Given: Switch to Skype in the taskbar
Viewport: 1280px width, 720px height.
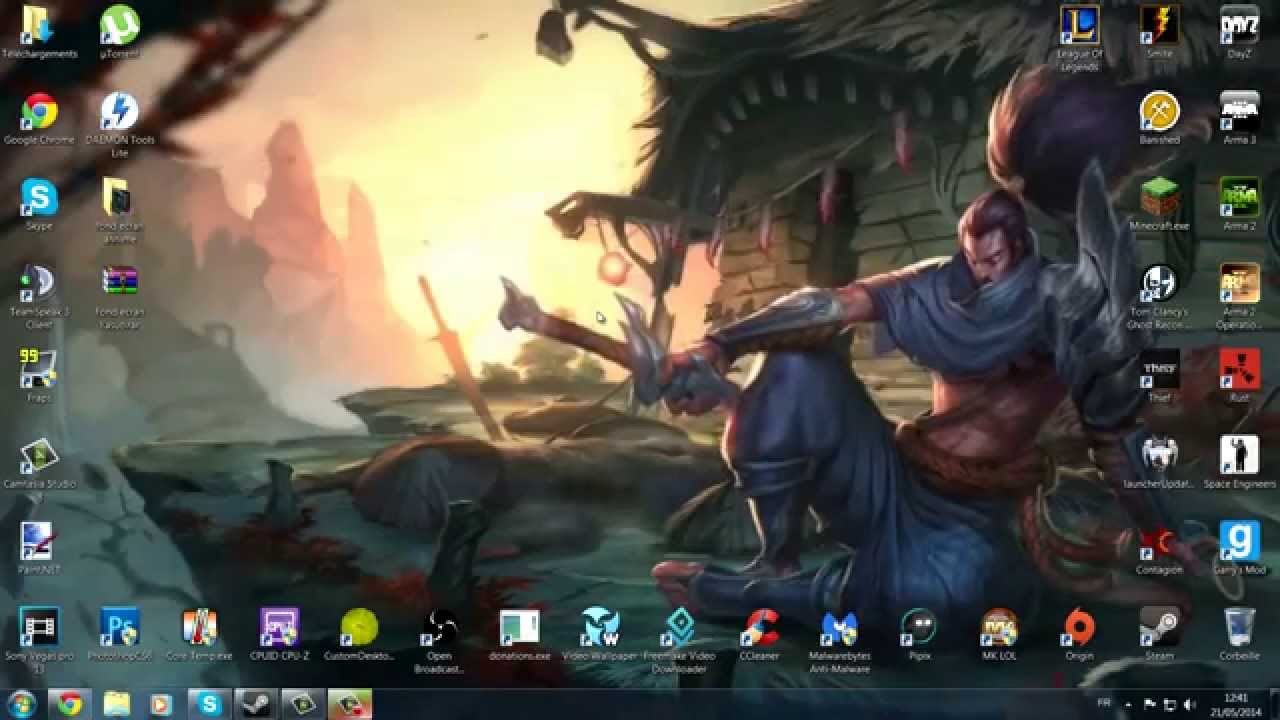Looking at the screenshot, I should pos(209,704).
